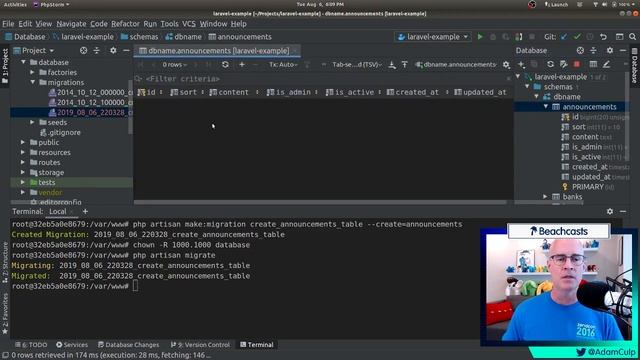Screen dimensions: 640x360
Task: Open the Project view selector dropdown
Action: point(34,51)
